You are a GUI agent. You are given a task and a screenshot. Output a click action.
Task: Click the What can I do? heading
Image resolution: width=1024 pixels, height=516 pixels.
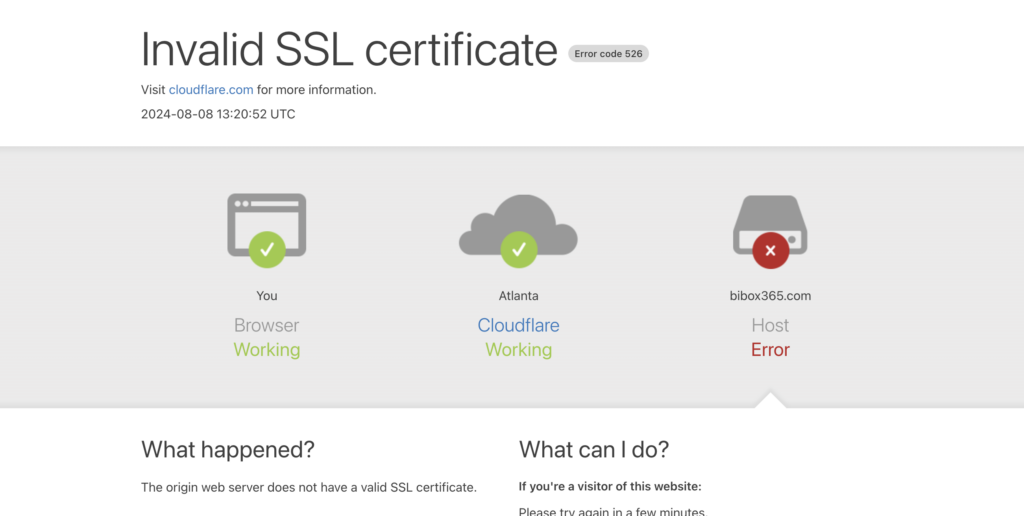594,450
